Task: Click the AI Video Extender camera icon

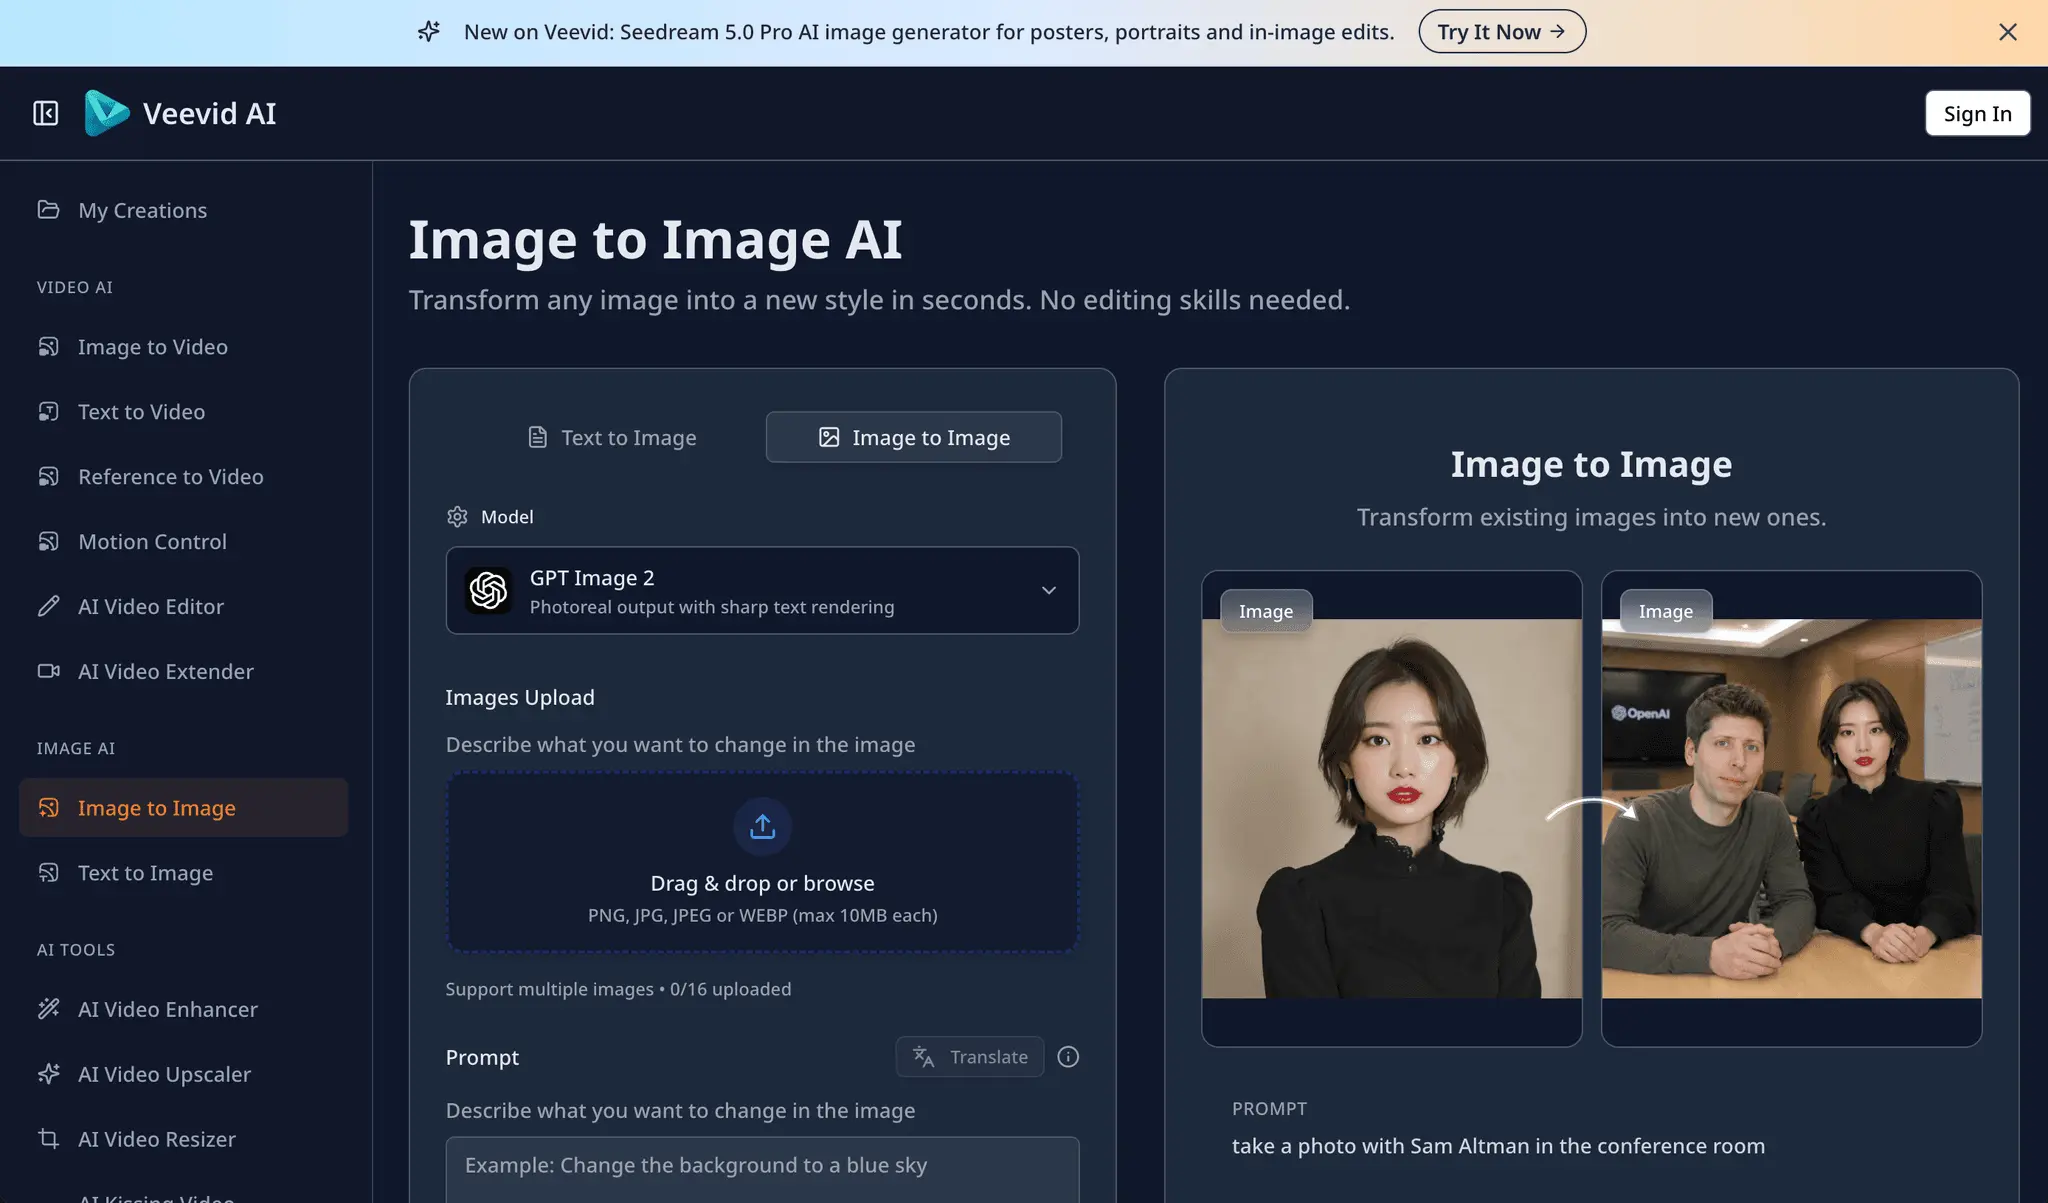Action: 48,671
